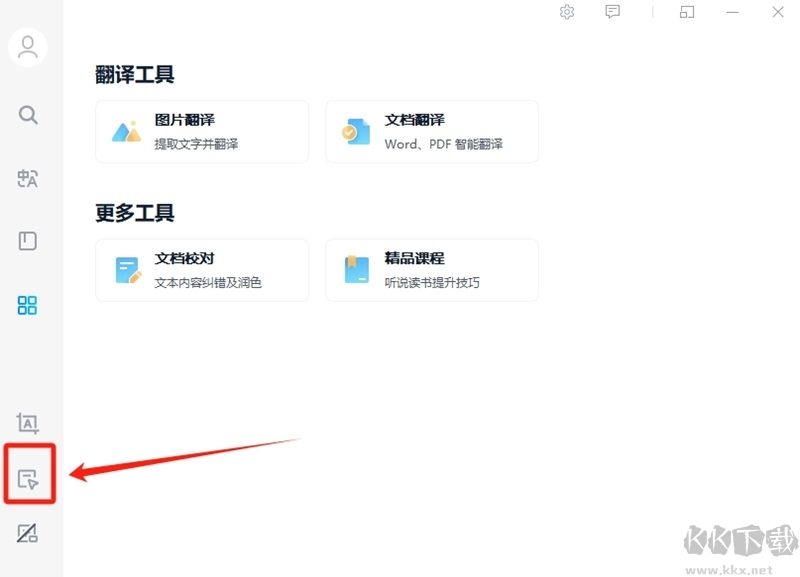Open the feedback message bubble
The width and height of the screenshot is (800, 577).
click(x=611, y=12)
